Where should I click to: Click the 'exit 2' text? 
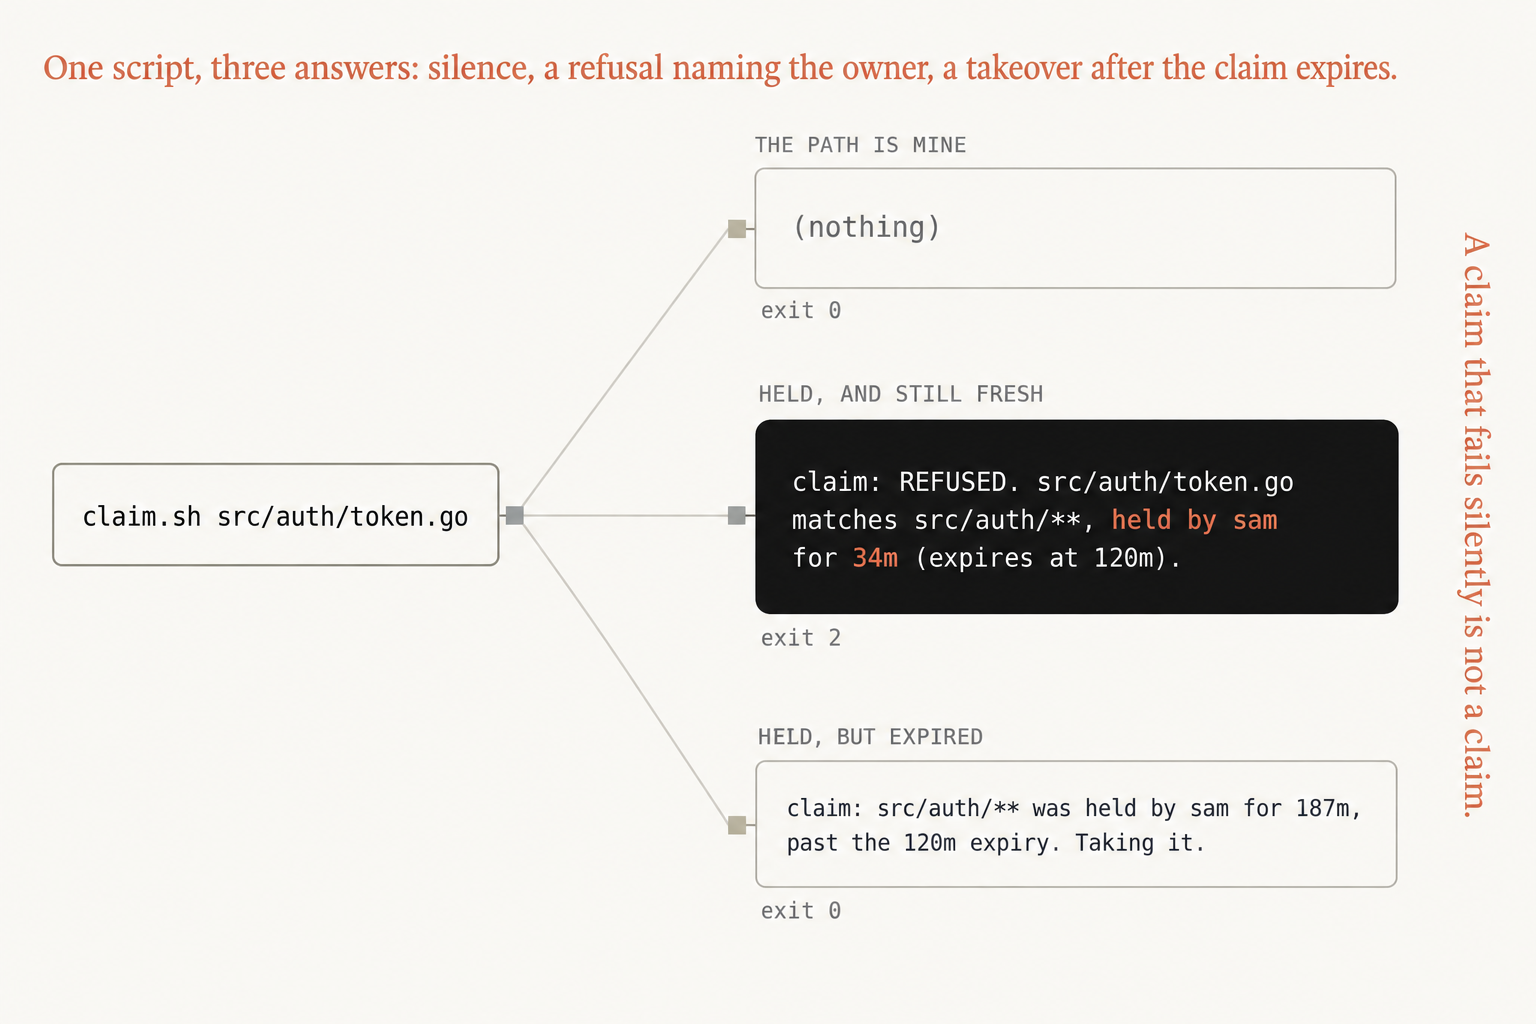(801, 638)
